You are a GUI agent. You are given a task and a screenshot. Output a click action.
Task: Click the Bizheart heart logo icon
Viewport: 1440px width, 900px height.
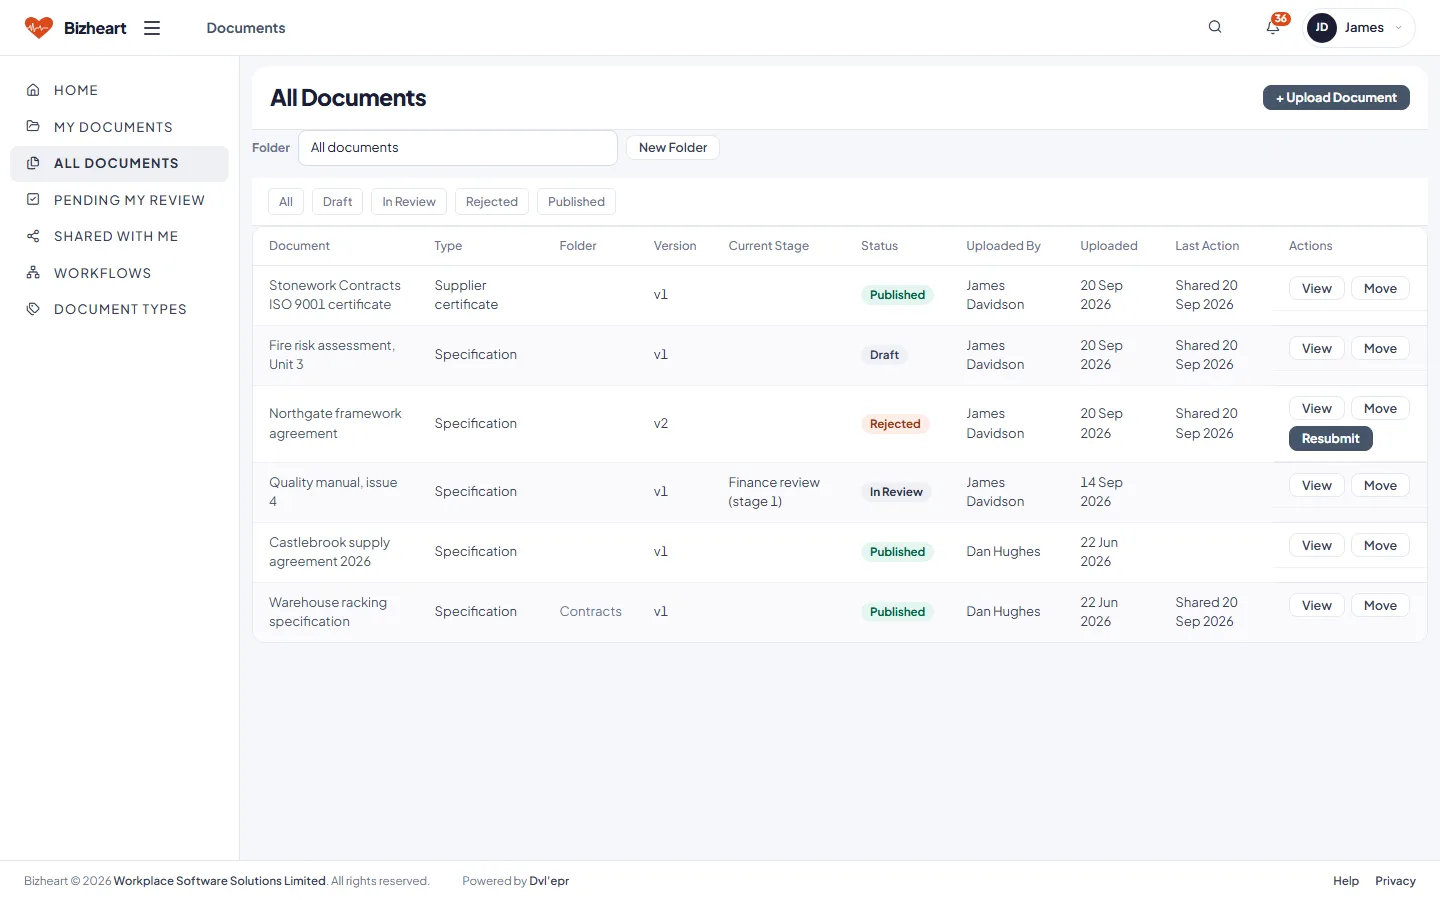[39, 28]
